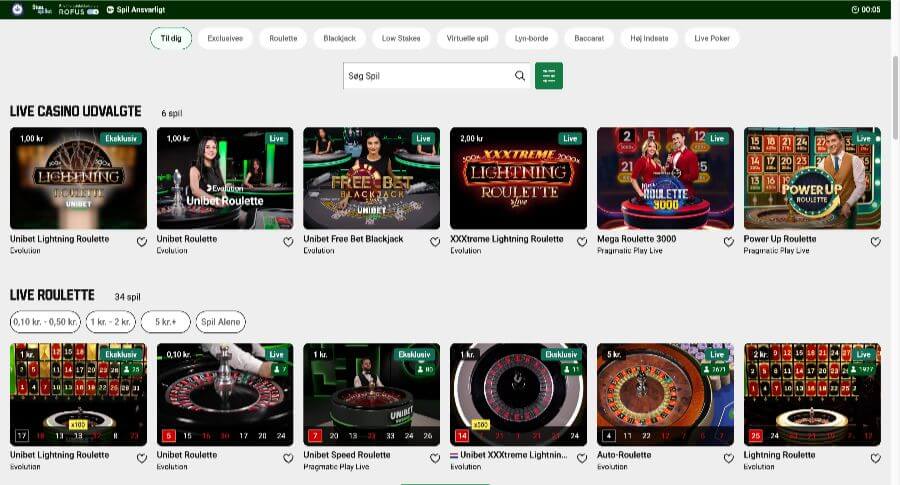This screenshot has height=485, width=900.
Task: Select the Lyn-borde tab
Action: pyautogui.click(x=532, y=38)
